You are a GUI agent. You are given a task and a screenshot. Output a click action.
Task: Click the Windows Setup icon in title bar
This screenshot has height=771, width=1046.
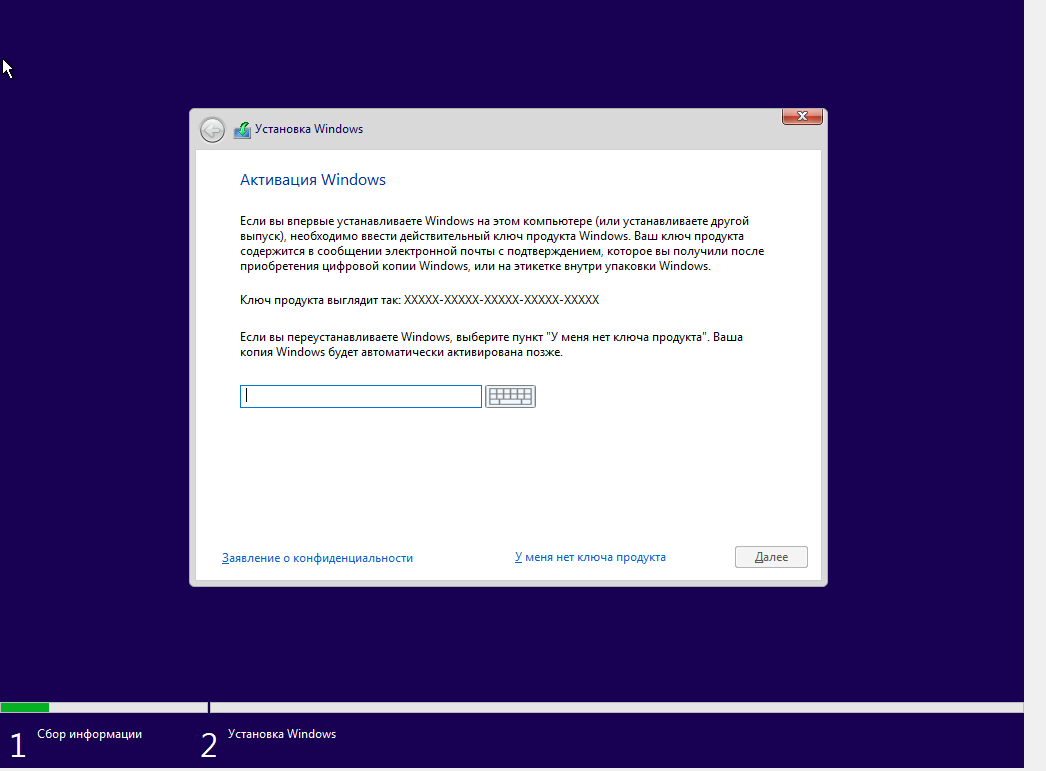click(x=242, y=129)
